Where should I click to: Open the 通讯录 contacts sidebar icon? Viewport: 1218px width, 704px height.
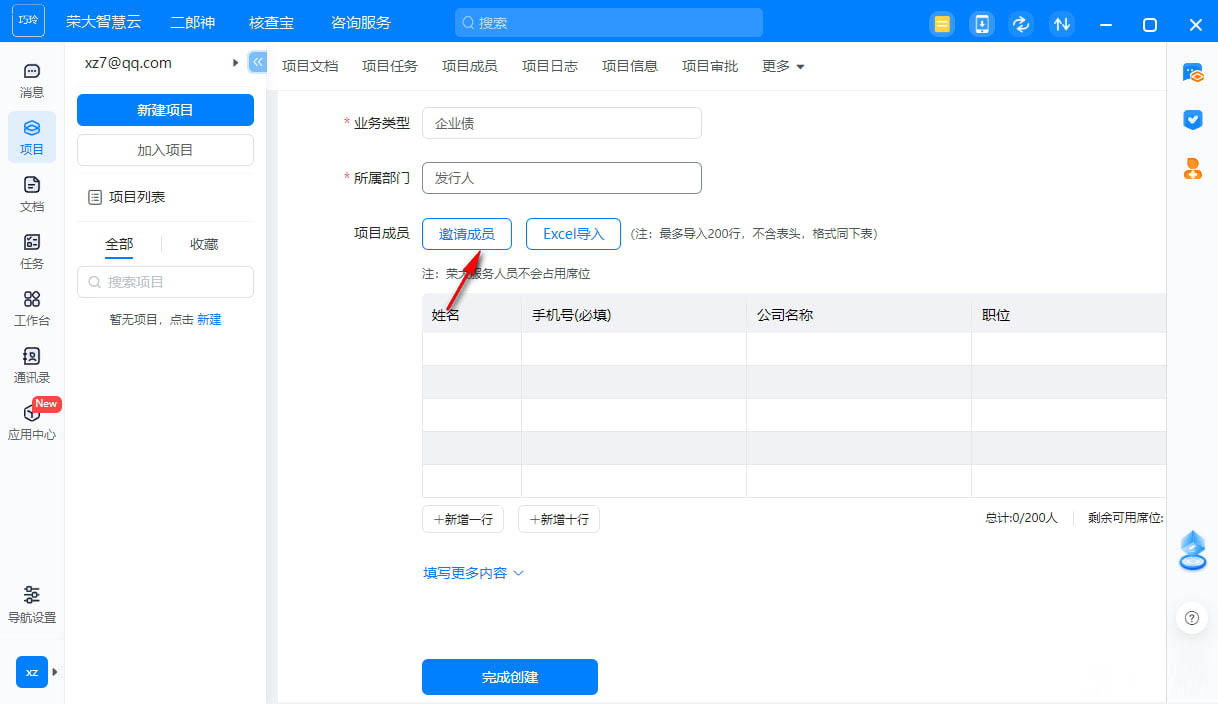coord(32,365)
